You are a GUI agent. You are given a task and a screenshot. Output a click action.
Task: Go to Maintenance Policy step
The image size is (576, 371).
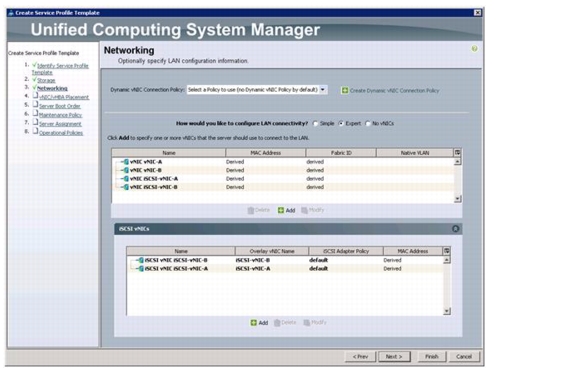tap(60, 115)
